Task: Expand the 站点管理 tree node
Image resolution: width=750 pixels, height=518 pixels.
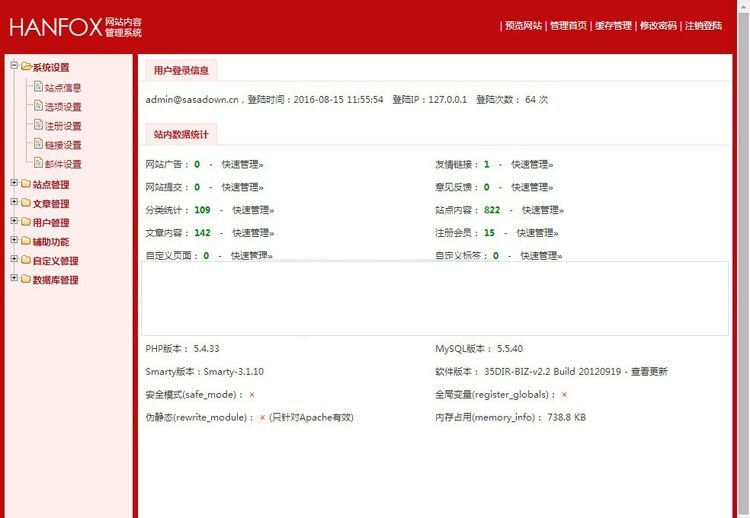Action: pos(14,183)
